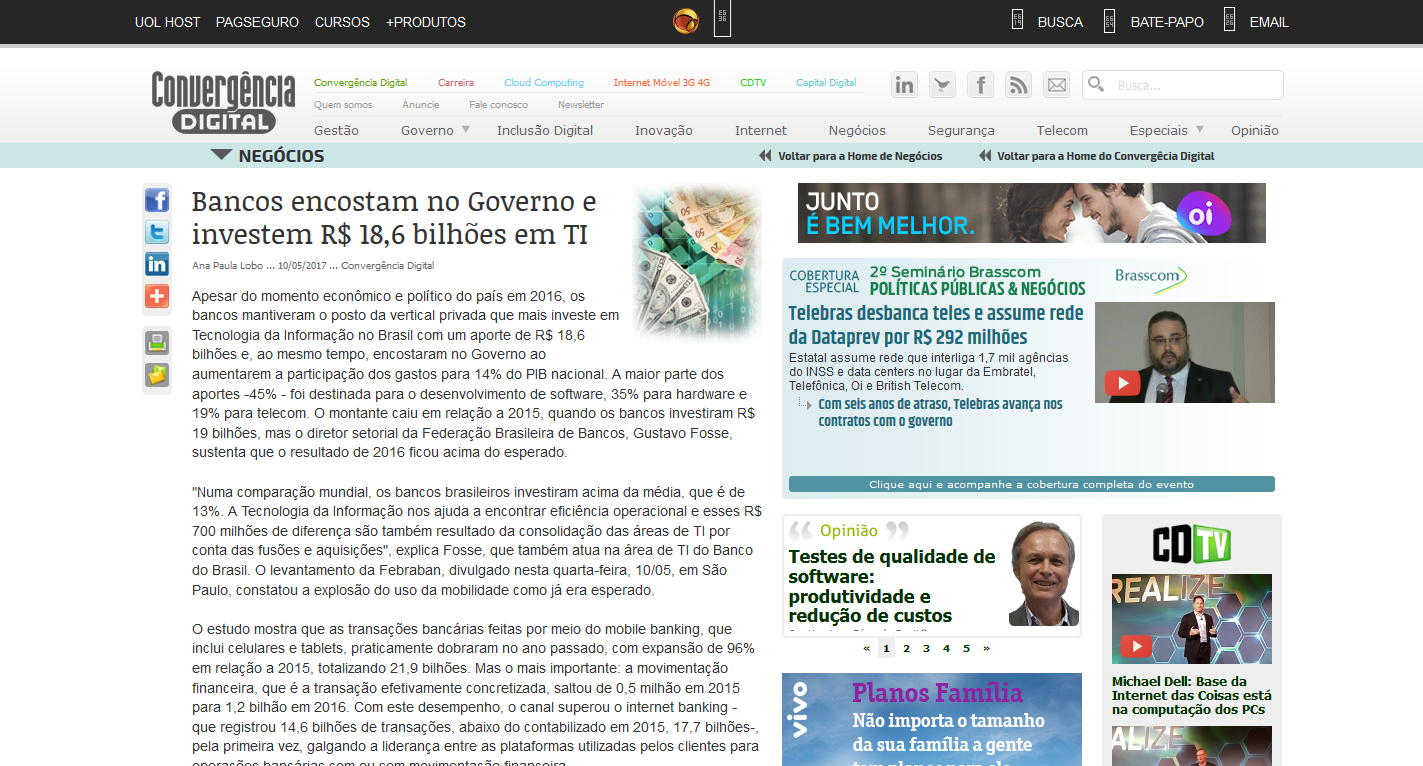
Task: Open UOL logo in top bar
Action: click(686, 21)
